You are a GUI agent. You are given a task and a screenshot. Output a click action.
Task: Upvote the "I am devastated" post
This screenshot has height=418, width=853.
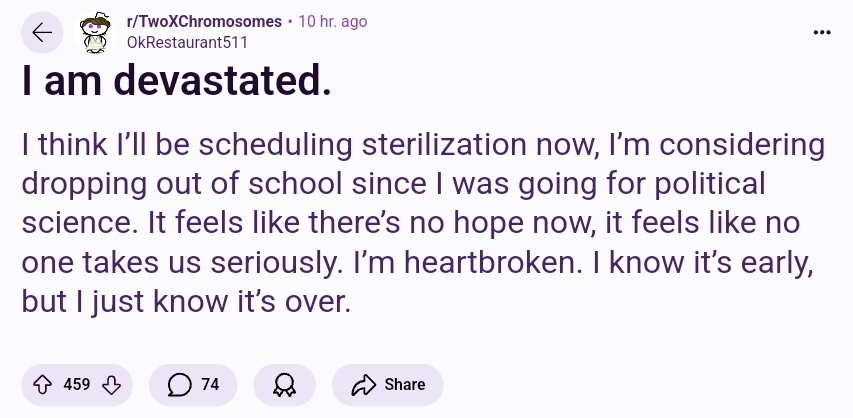[x=42, y=384]
